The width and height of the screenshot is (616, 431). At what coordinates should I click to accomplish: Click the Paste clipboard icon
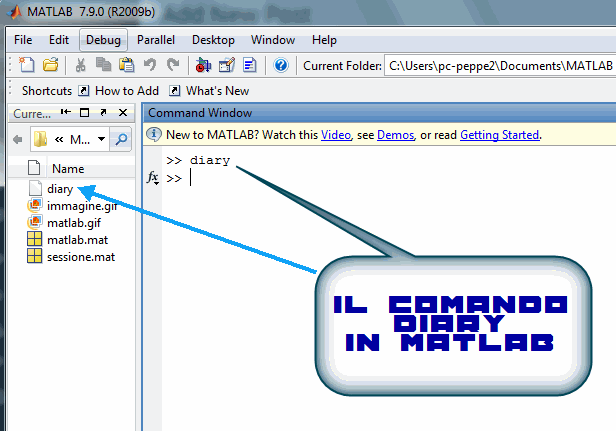(126, 65)
